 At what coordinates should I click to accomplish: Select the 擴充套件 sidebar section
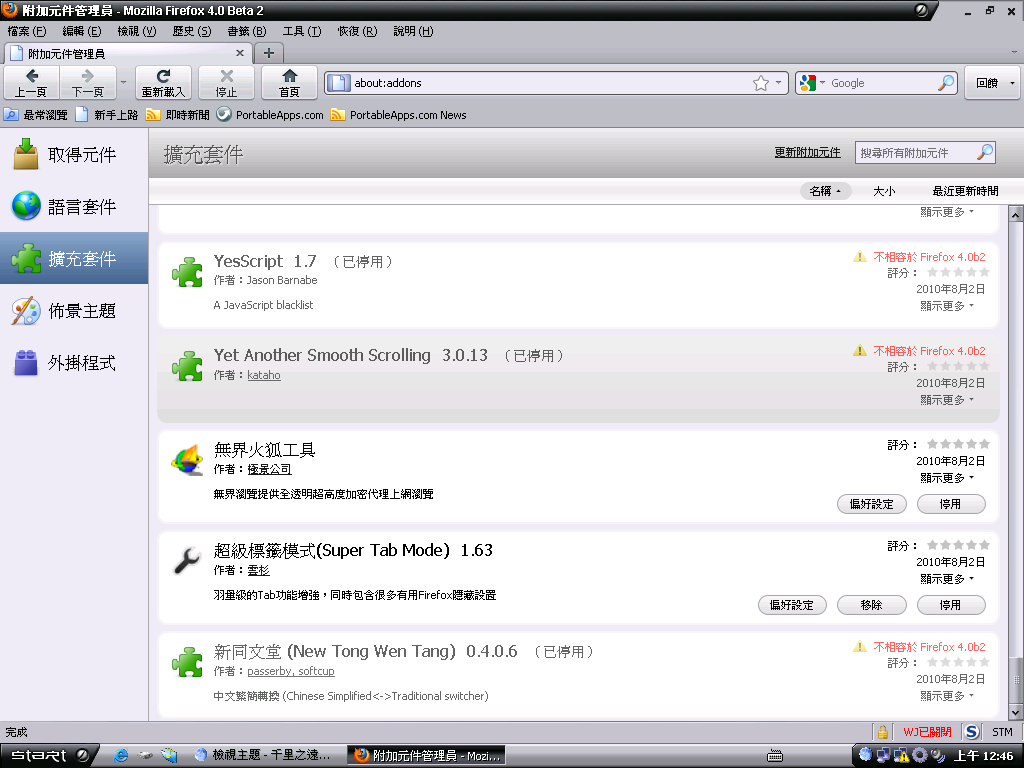pos(74,259)
